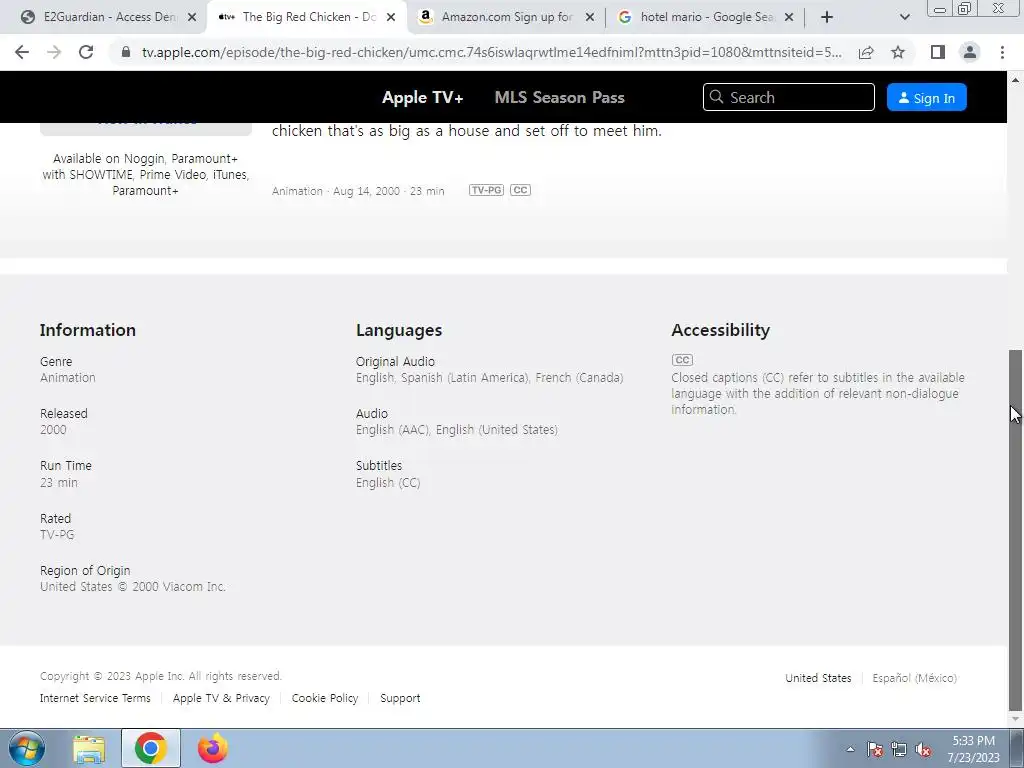Click the CC badge under Accessibility
This screenshot has height=768, width=1024.
click(x=682, y=360)
